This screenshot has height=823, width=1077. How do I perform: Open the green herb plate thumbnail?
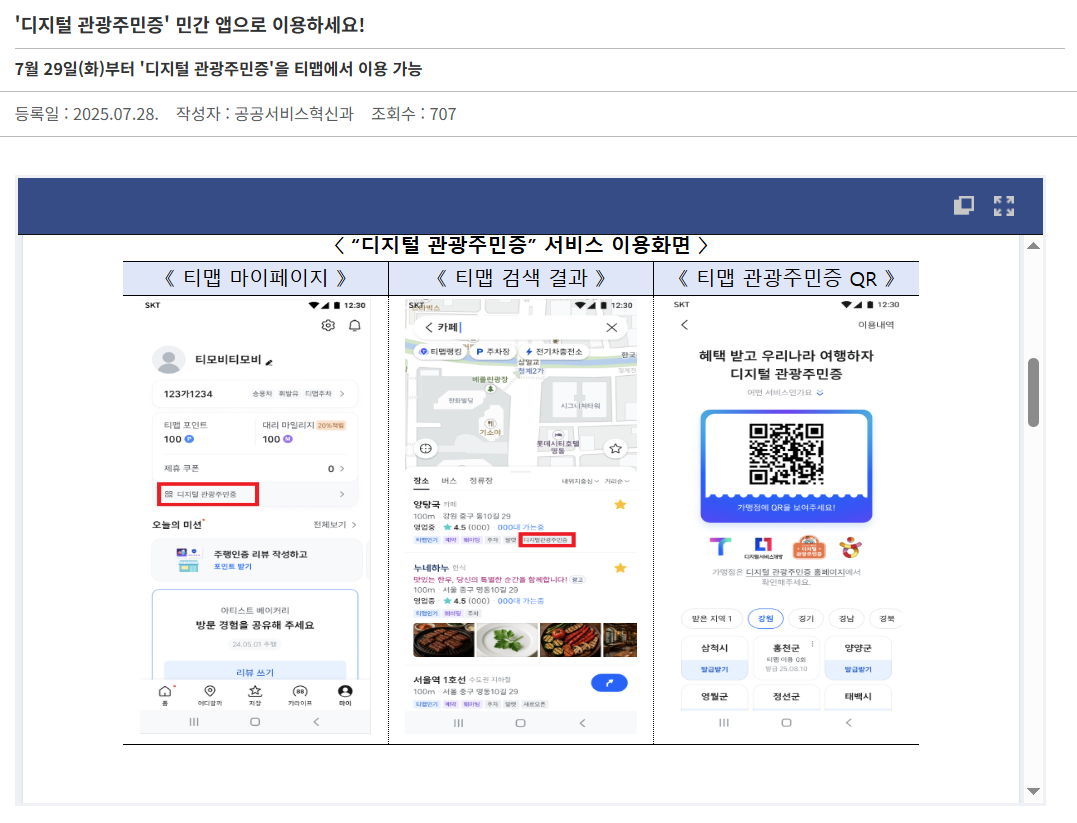click(507, 640)
